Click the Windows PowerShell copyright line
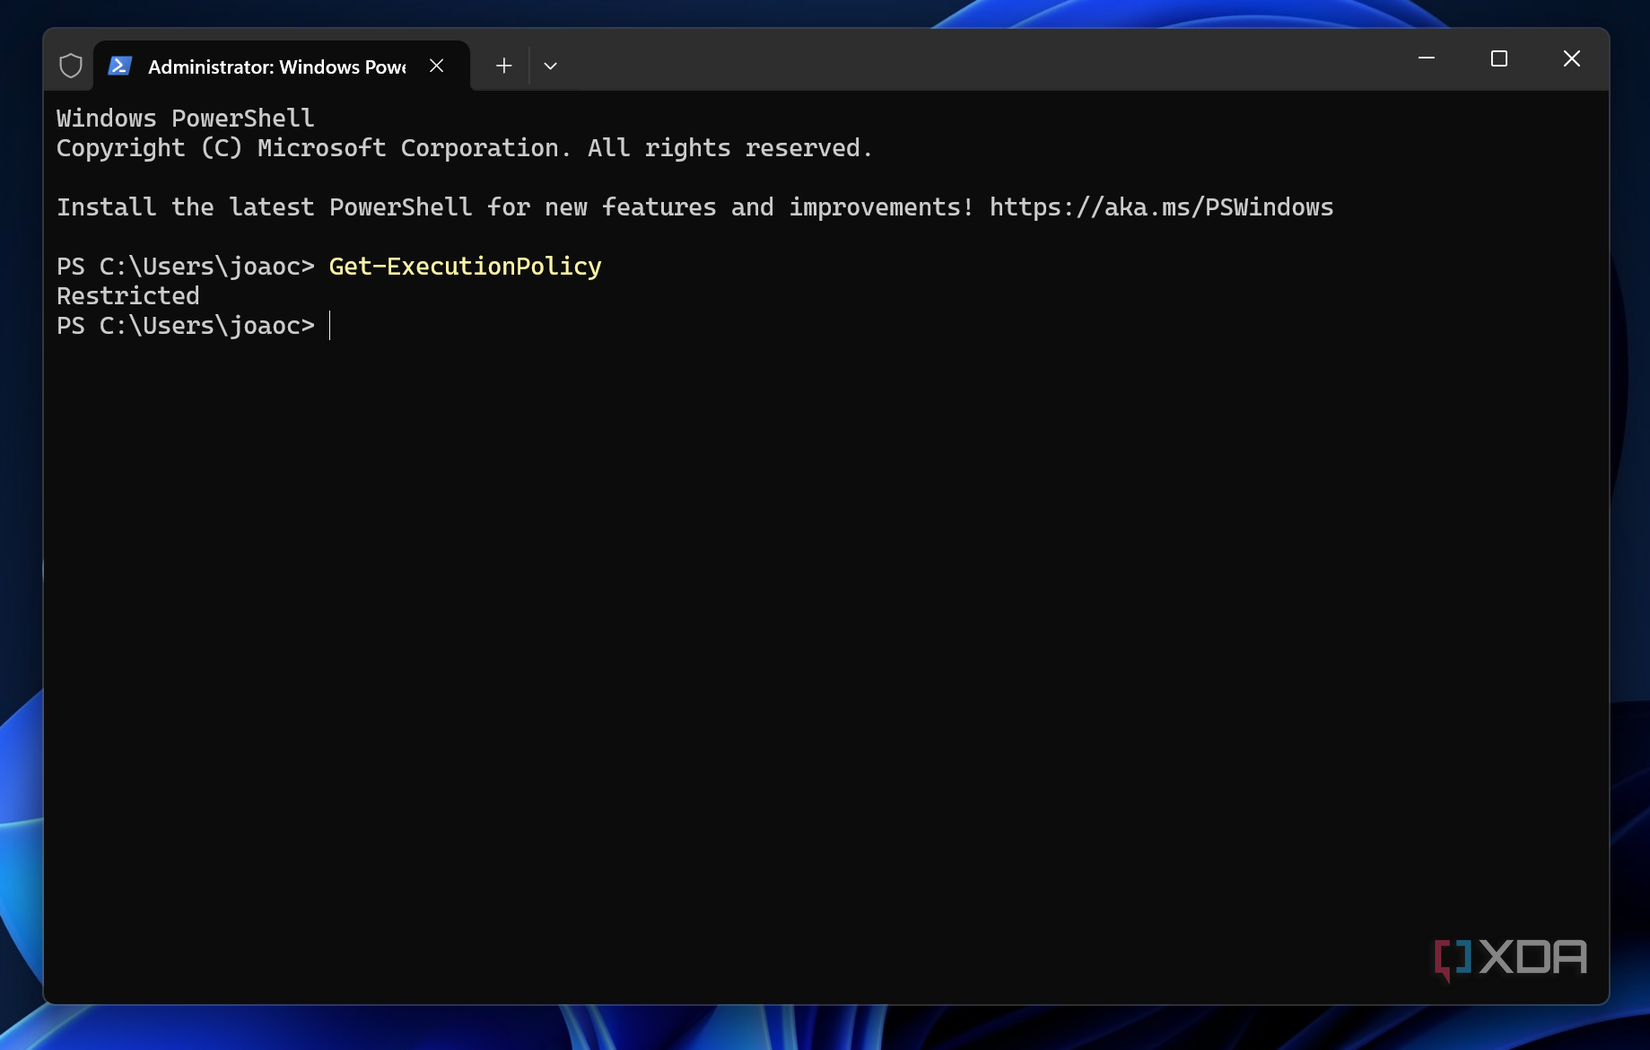Screen dimensions: 1650x1050 tap(463, 147)
